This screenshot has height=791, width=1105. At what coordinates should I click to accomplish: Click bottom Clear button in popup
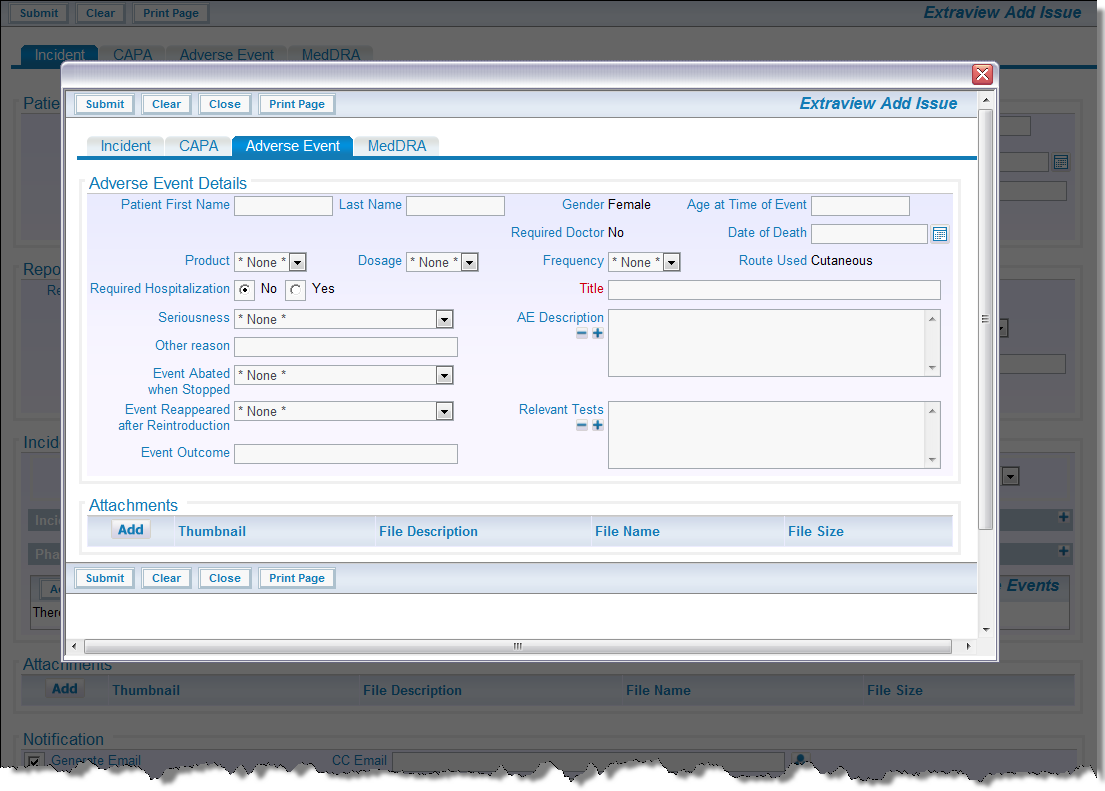tap(166, 578)
